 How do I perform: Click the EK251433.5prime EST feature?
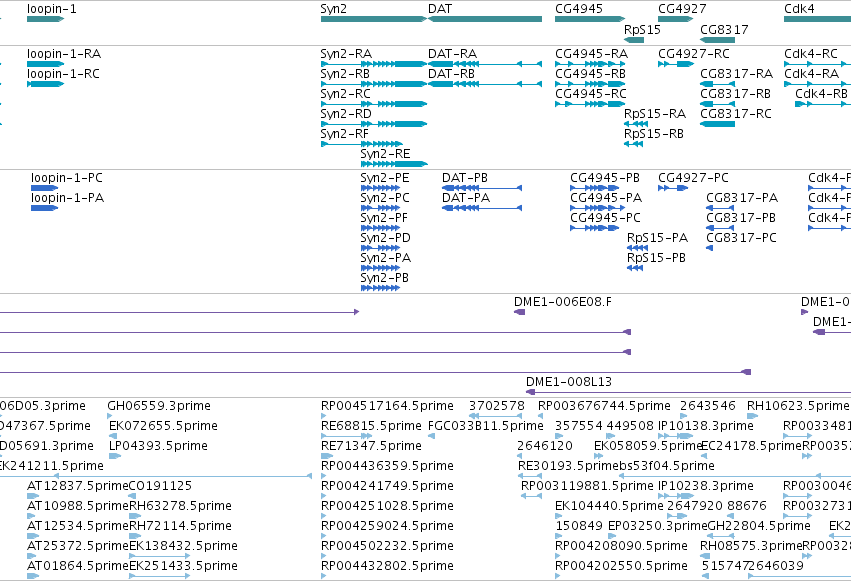coord(160,576)
